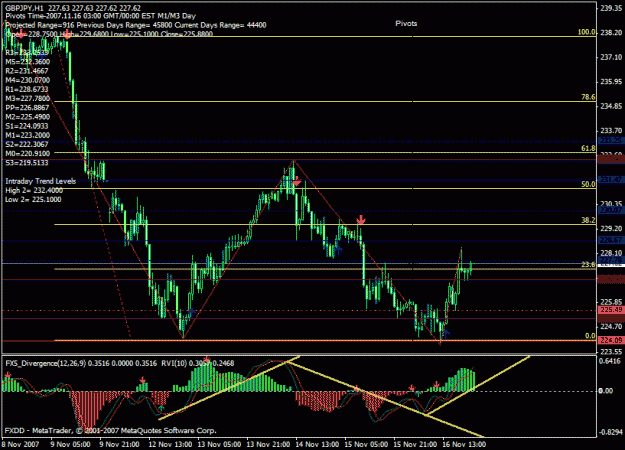Click the teal up arrow below the 12 Nov histogram
Screen dimensions: 625x450
click(161, 408)
